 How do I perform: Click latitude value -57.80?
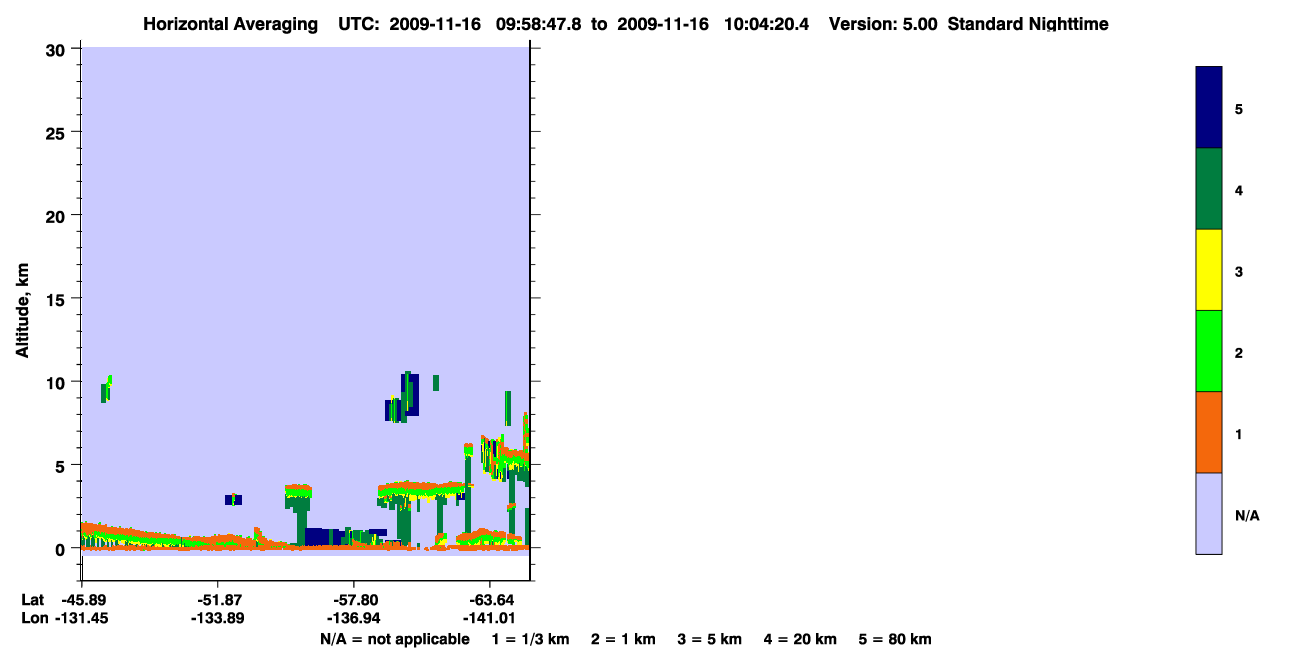point(354,600)
